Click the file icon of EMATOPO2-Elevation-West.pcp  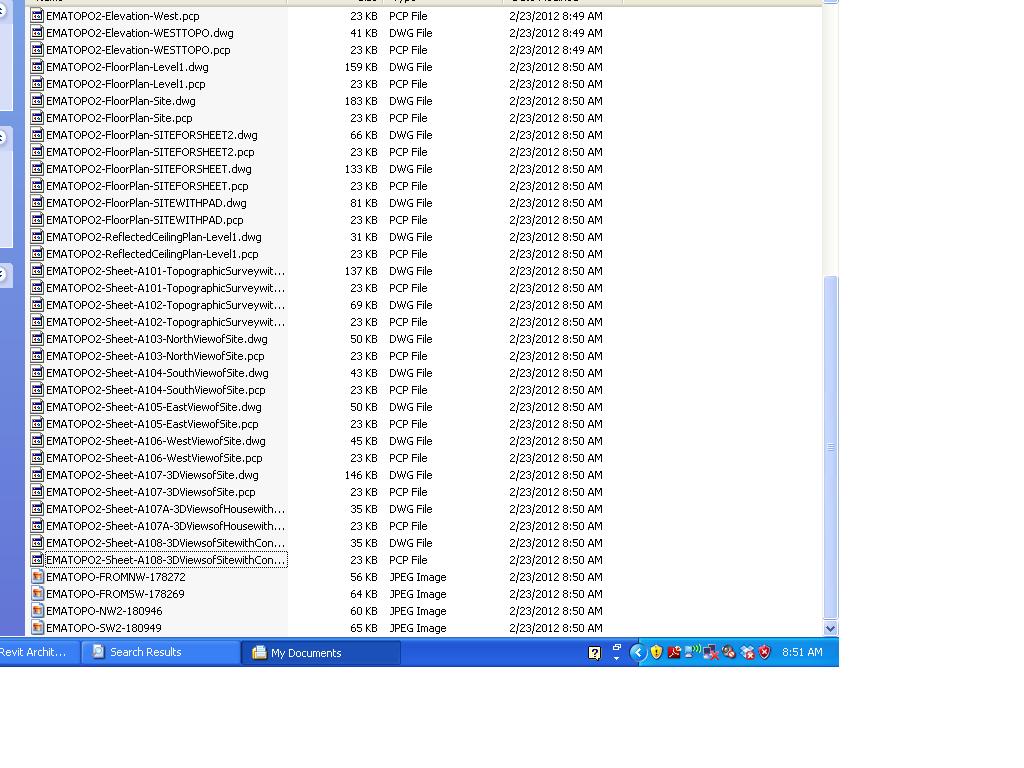click(37, 16)
